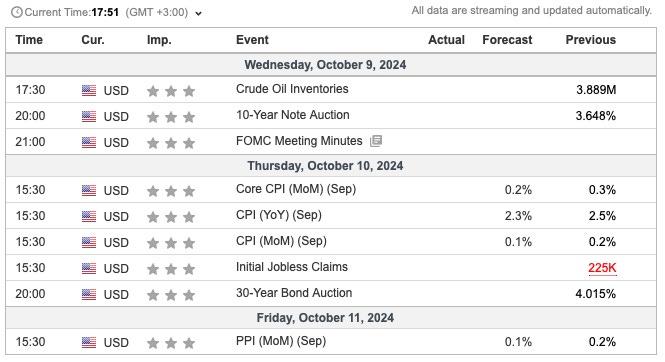The height and width of the screenshot is (362, 665).
Task: Click the US flag in Initial Jobless Claims row
Action: pyautogui.click(x=89, y=268)
